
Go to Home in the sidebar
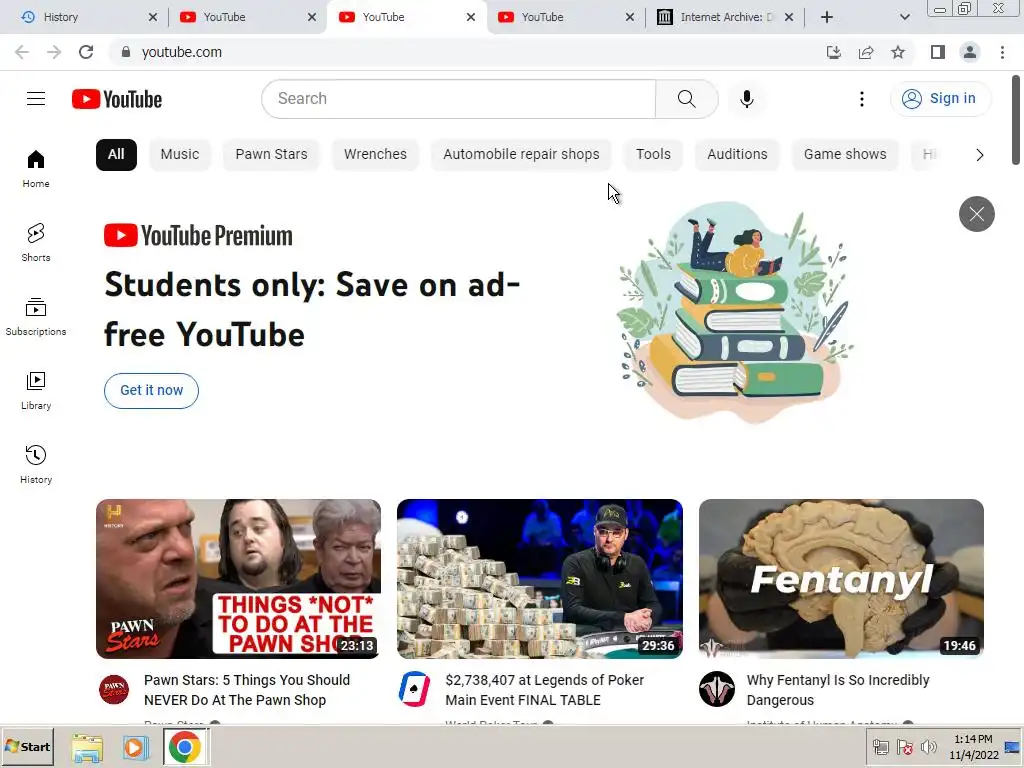pyautogui.click(x=36, y=168)
